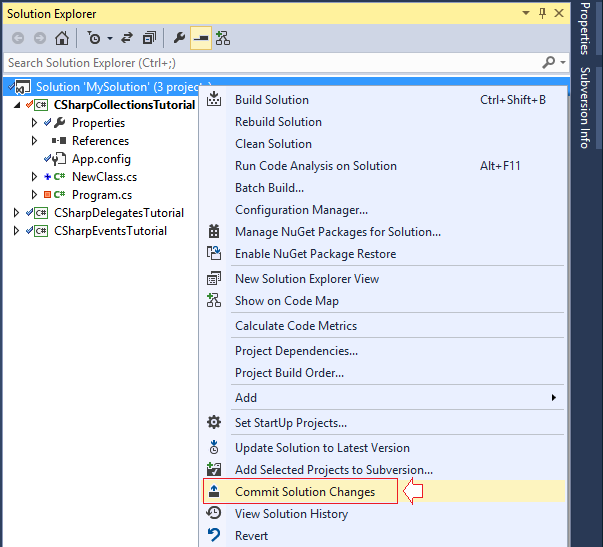Click the NuGet package menu icon
The image size is (603, 547).
click(214, 231)
